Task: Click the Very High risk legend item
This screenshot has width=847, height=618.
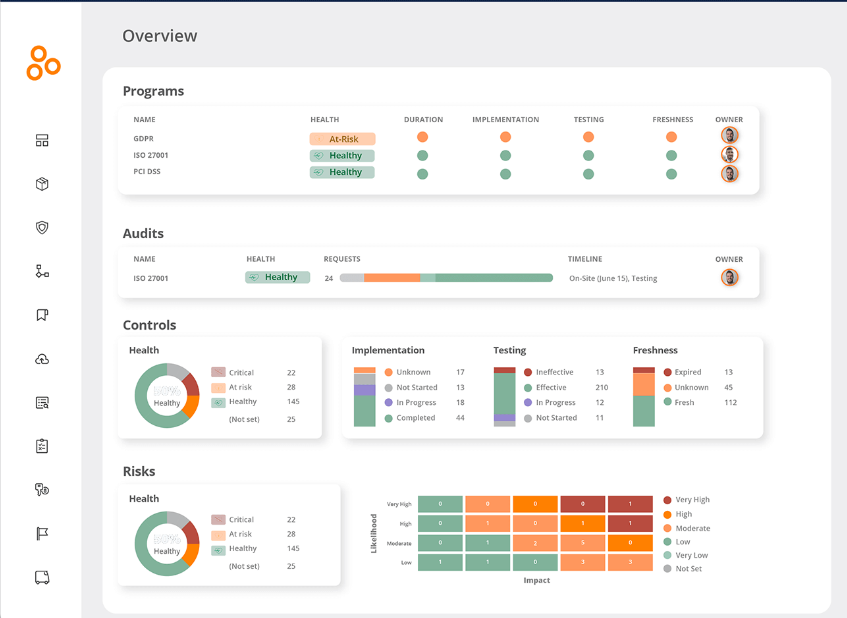Action: (687, 500)
